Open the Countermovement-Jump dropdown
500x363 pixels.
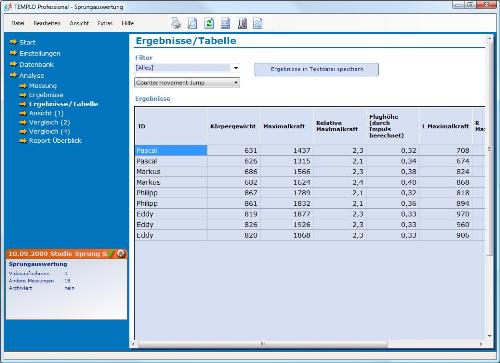(x=187, y=82)
